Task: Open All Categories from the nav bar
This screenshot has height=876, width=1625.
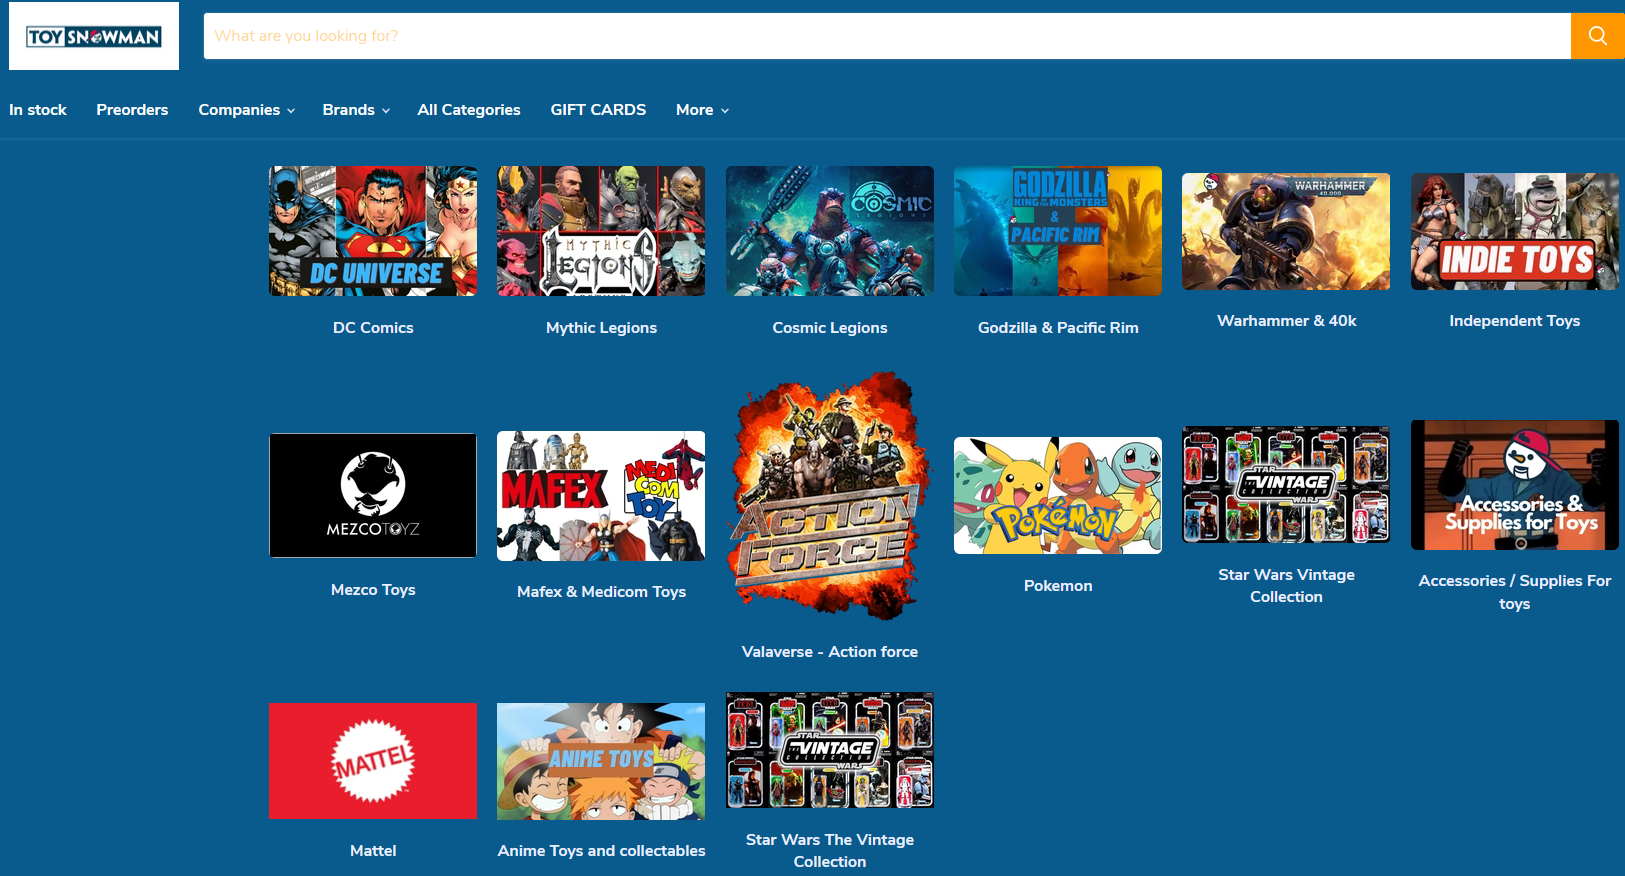Action: [469, 110]
